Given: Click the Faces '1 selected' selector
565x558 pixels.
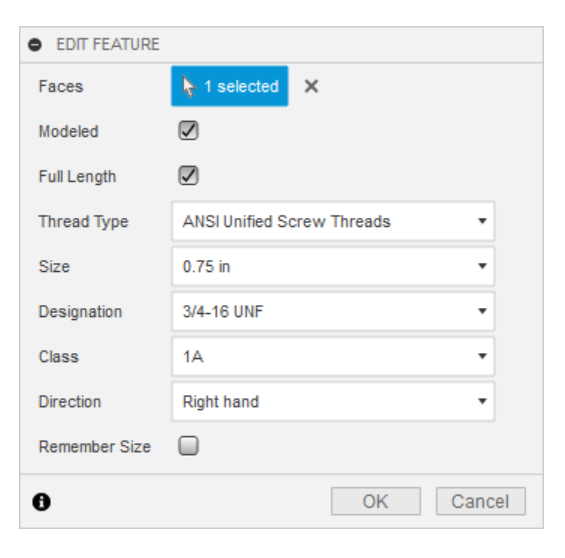Looking at the screenshot, I should (230, 86).
